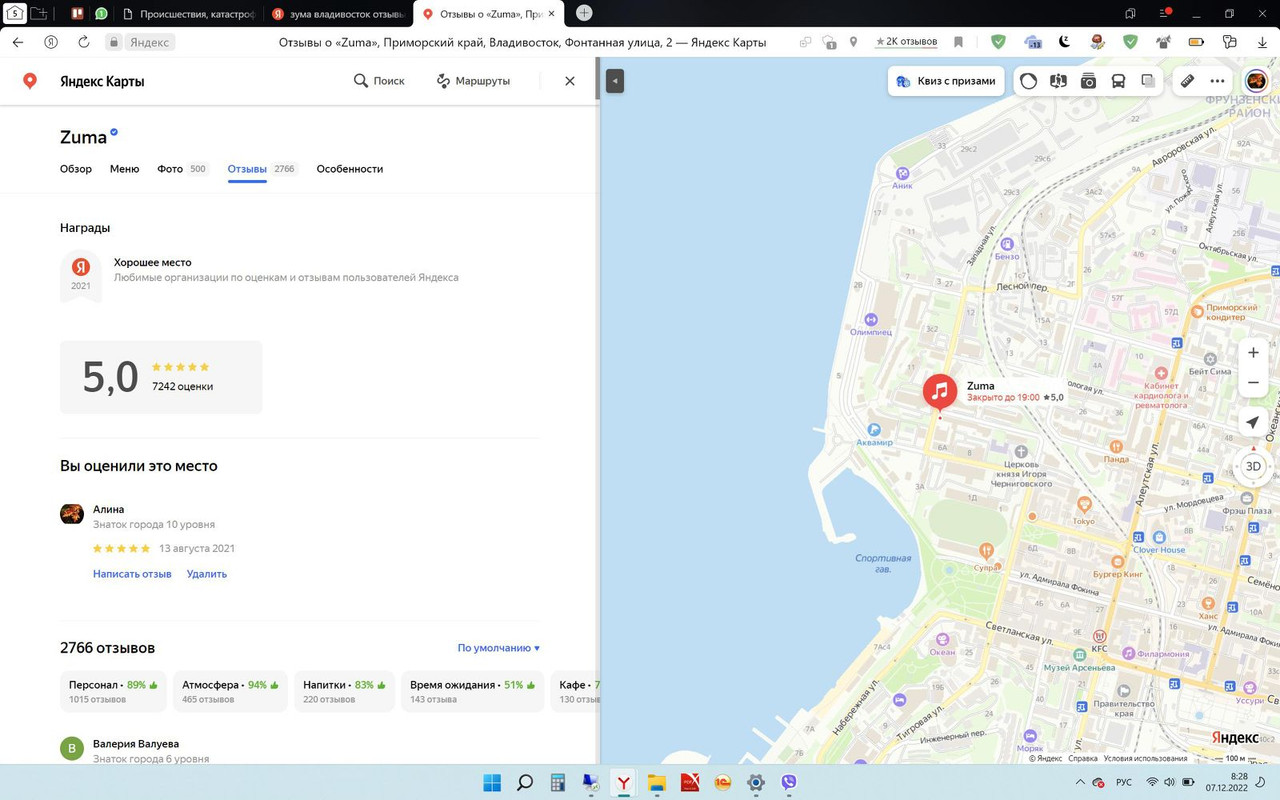Open new browser tab with plus
The height and width of the screenshot is (800, 1280).
pos(584,13)
